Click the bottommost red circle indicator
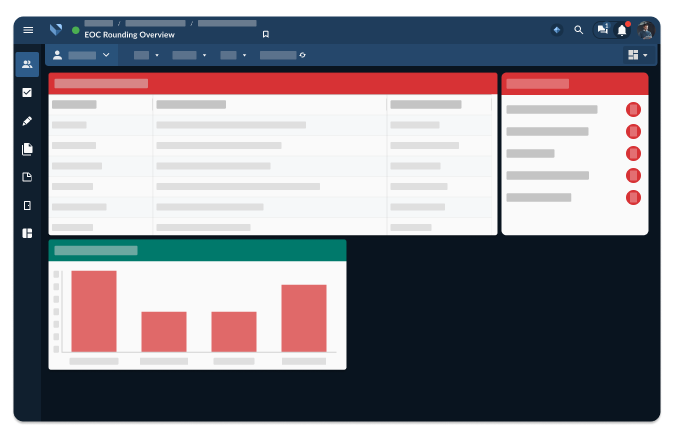 [x=633, y=198]
